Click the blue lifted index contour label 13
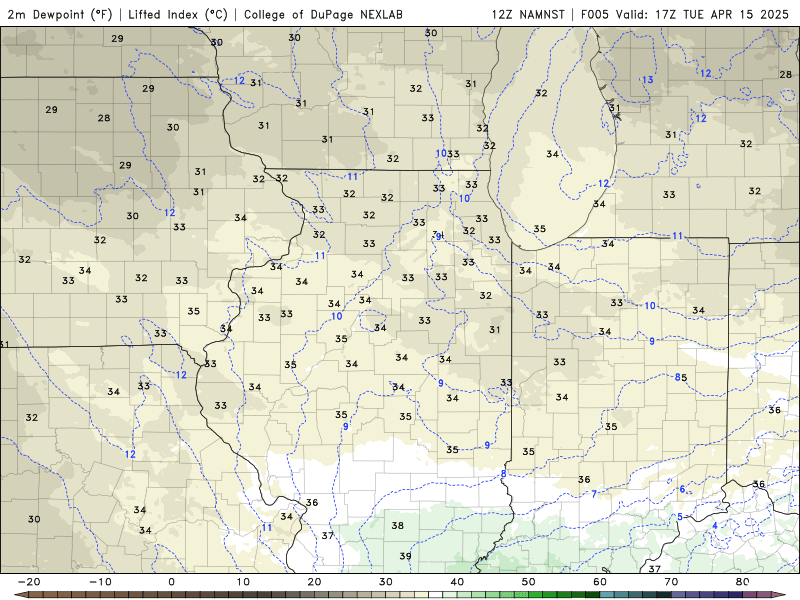 click(647, 80)
